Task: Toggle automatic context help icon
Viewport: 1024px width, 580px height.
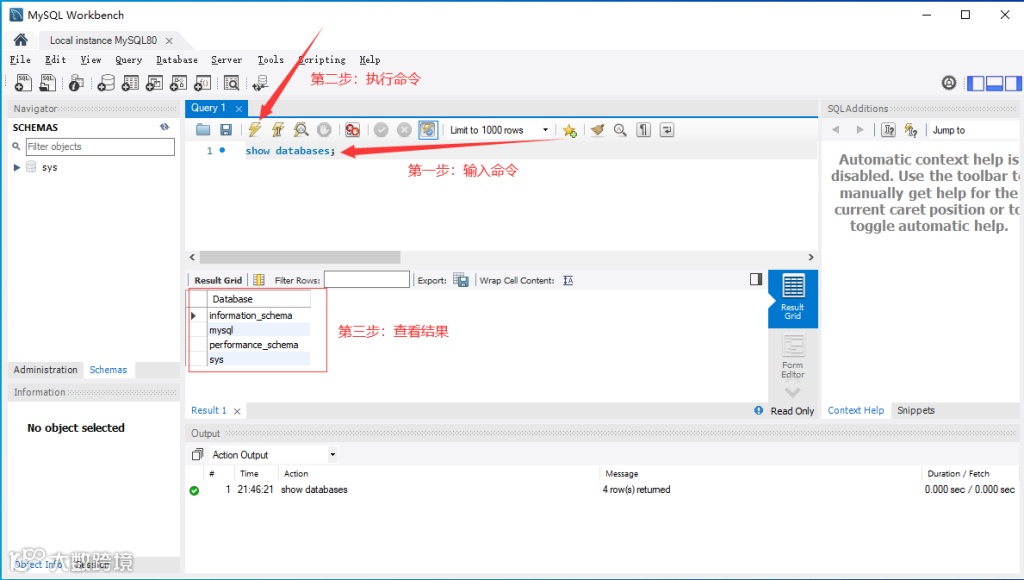Action: click(x=911, y=130)
